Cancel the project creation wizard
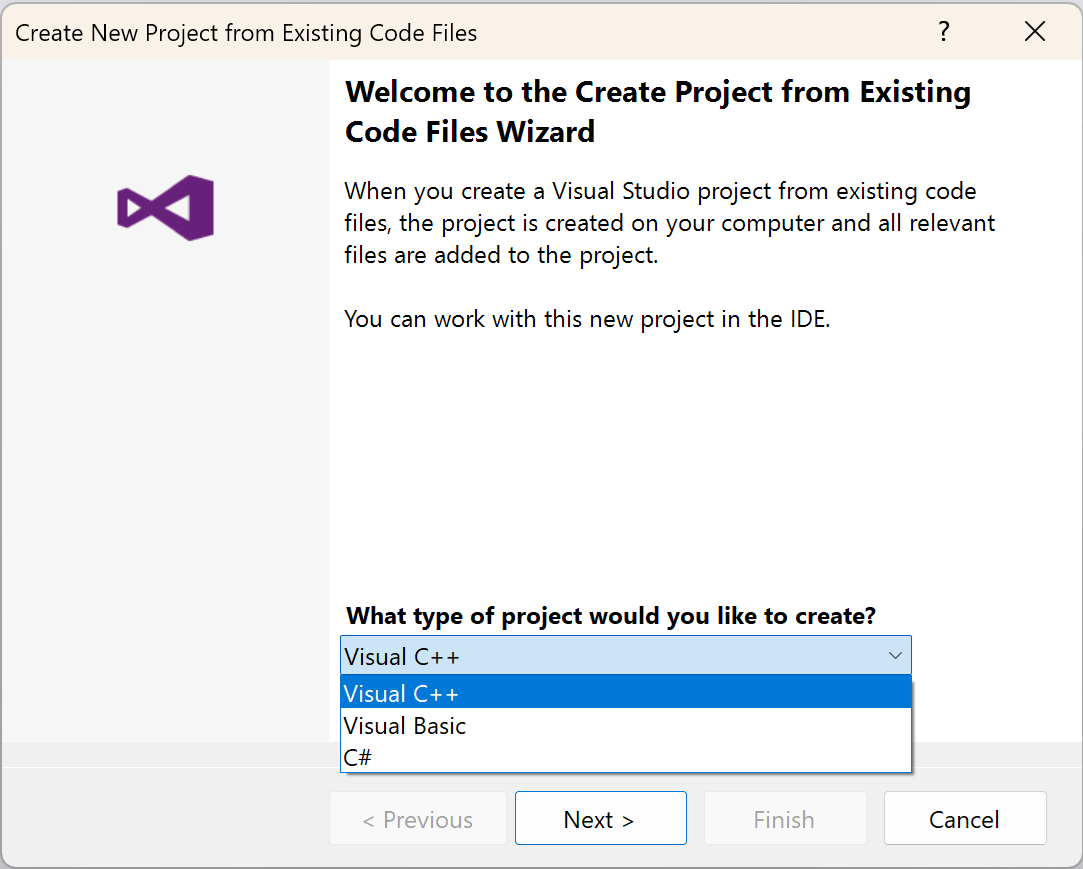This screenshot has width=1083, height=869. pos(964,818)
